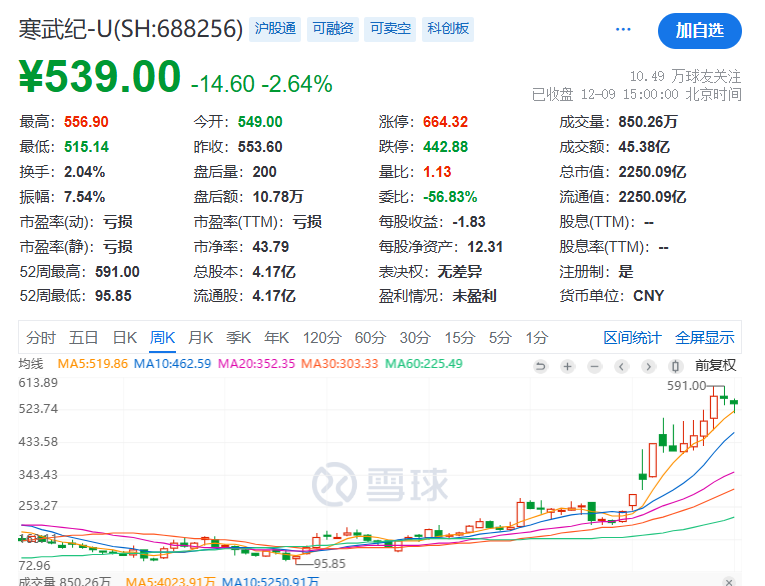Click the 今开 value 549.00

pos(260,121)
